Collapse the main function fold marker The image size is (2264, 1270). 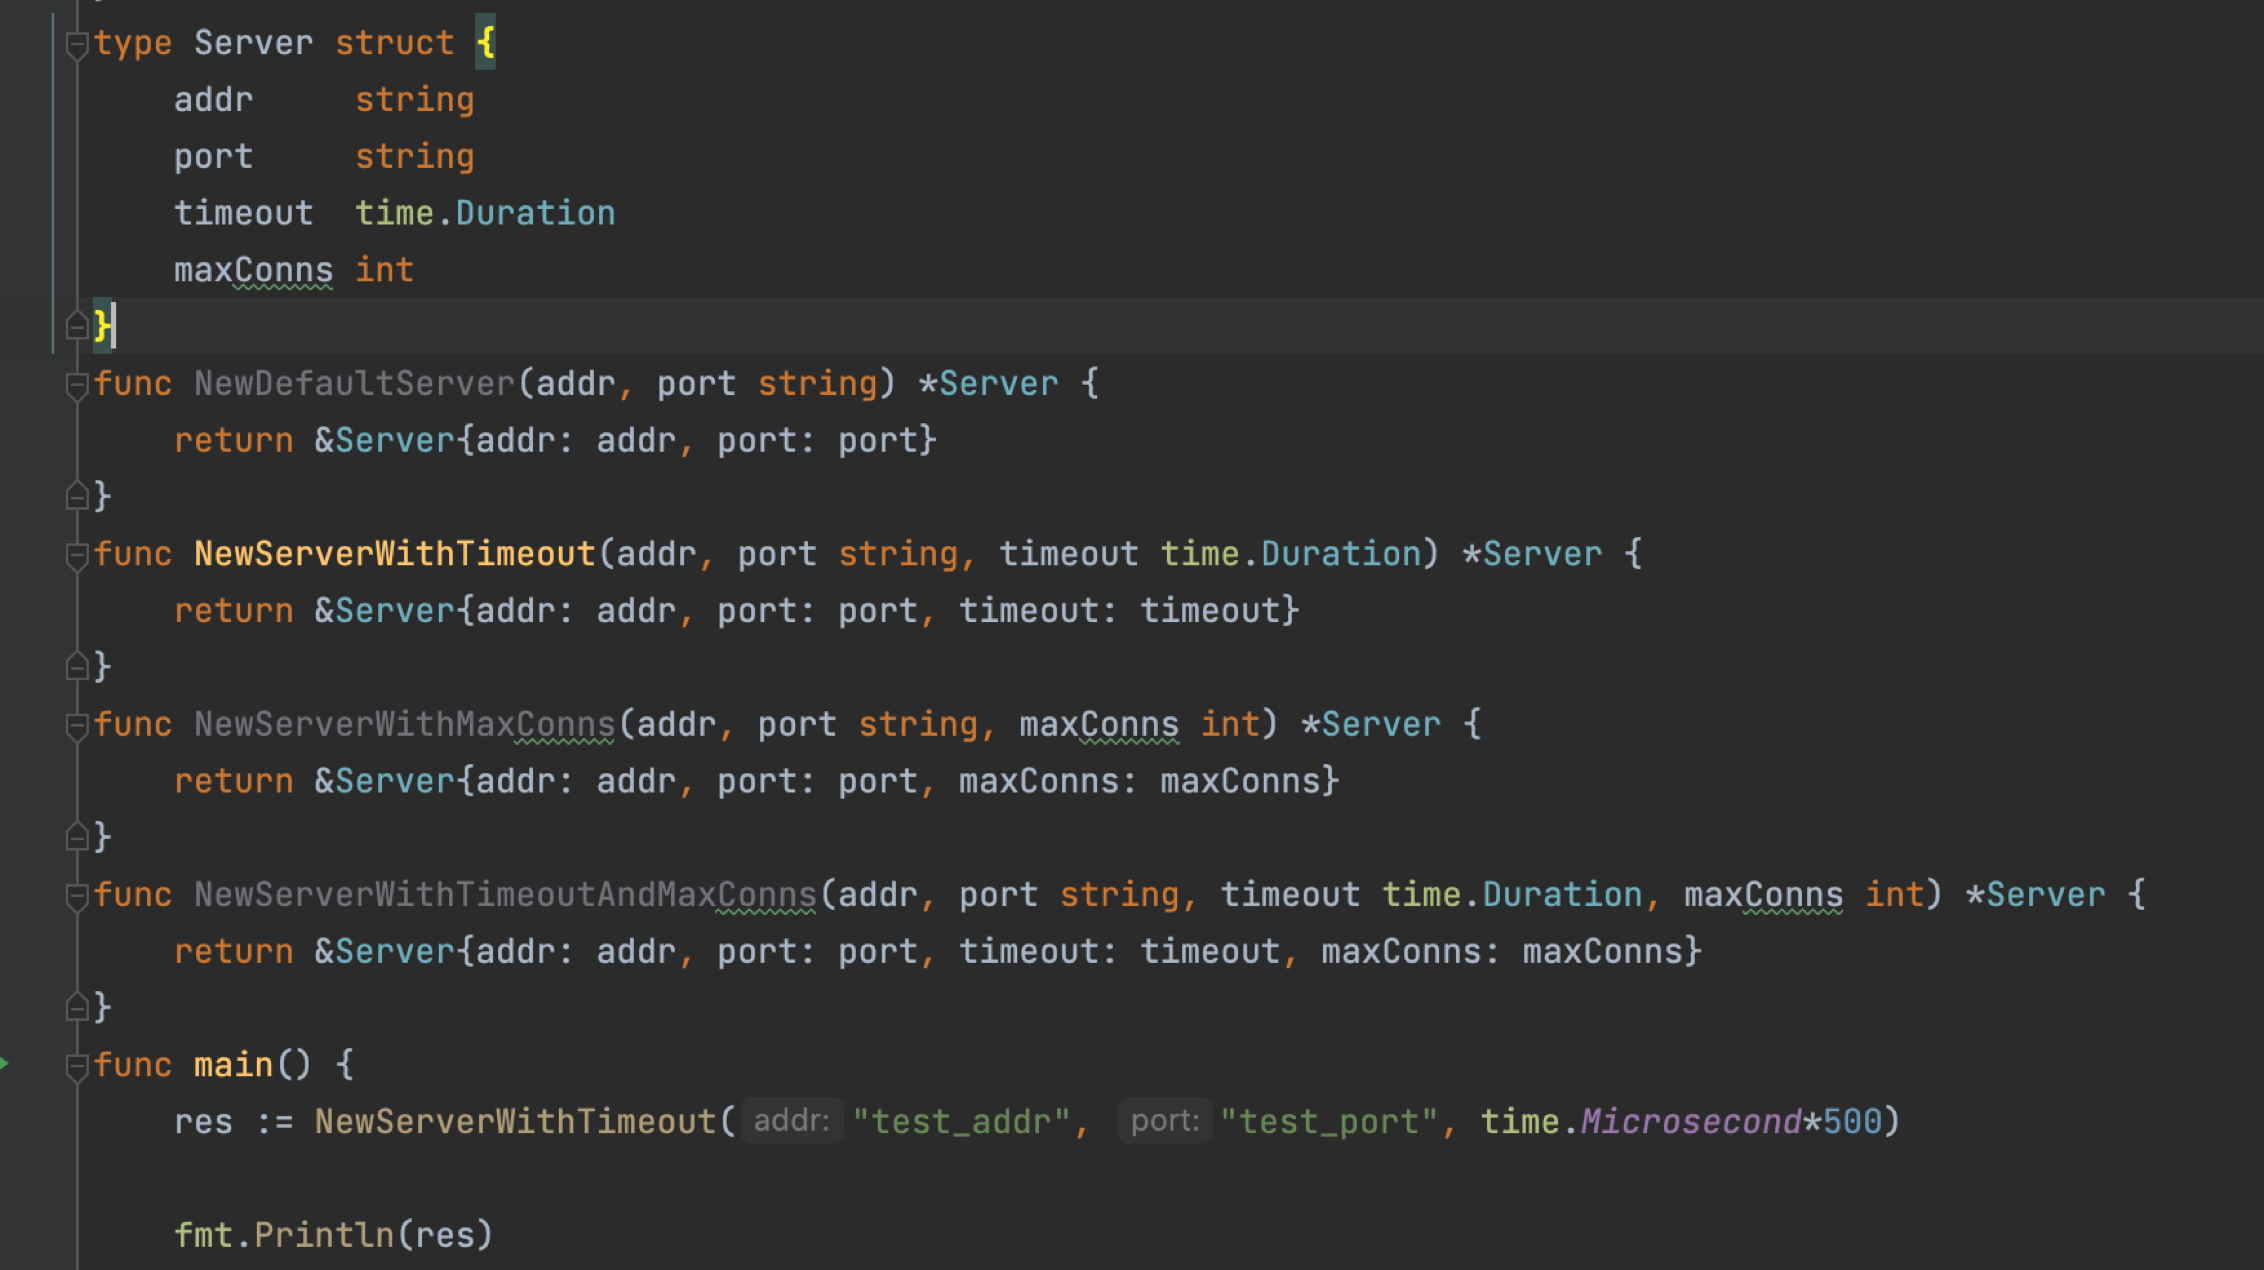[76, 1066]
